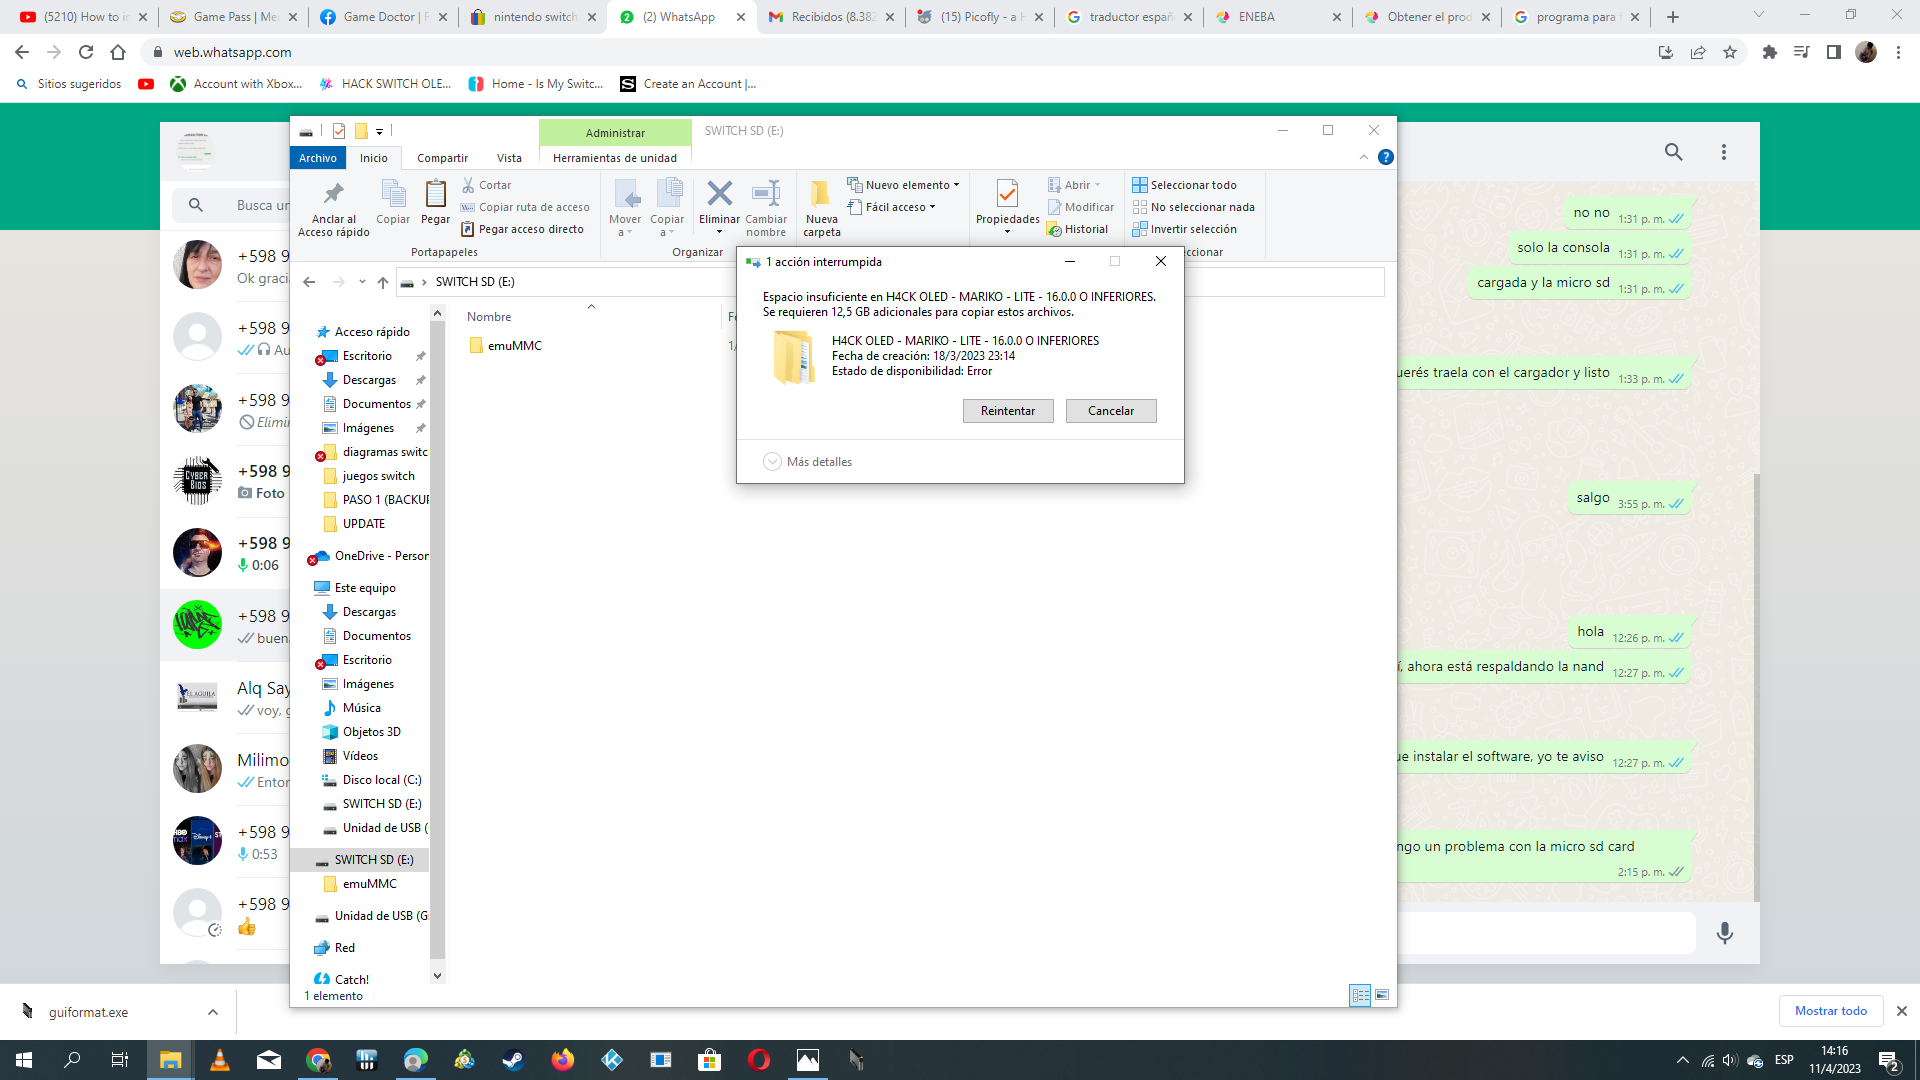Click the Copiar clipboard icon in ribbon
1920x1080 pixels.
coord(393,203)
